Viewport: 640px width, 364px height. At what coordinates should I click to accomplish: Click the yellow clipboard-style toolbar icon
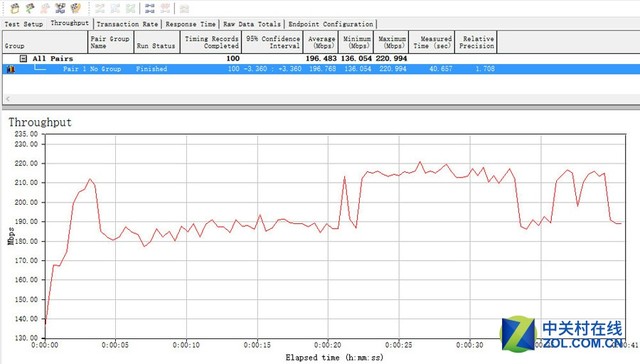pyautogui.click(x=15, y=8)
